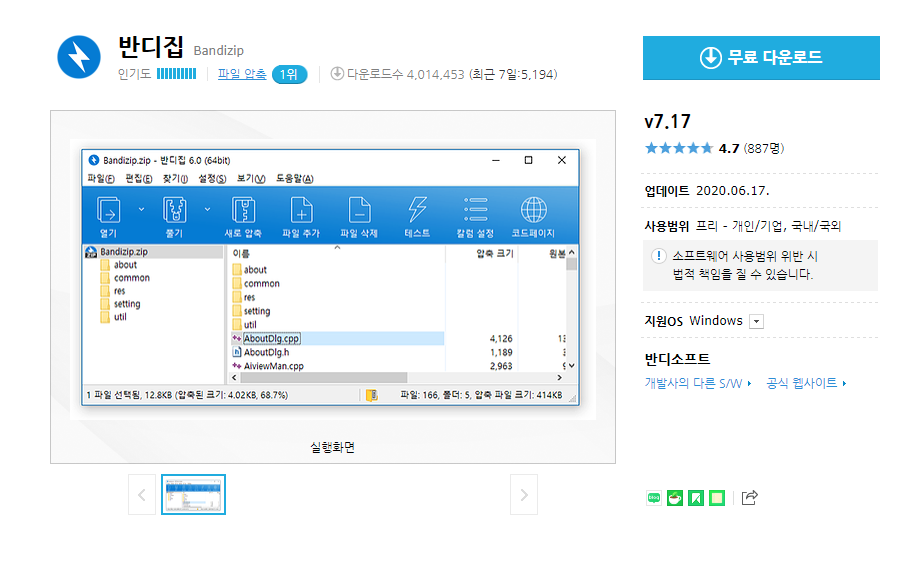Select the 실행화면 screenshot thumbnail

click(193, 495)
